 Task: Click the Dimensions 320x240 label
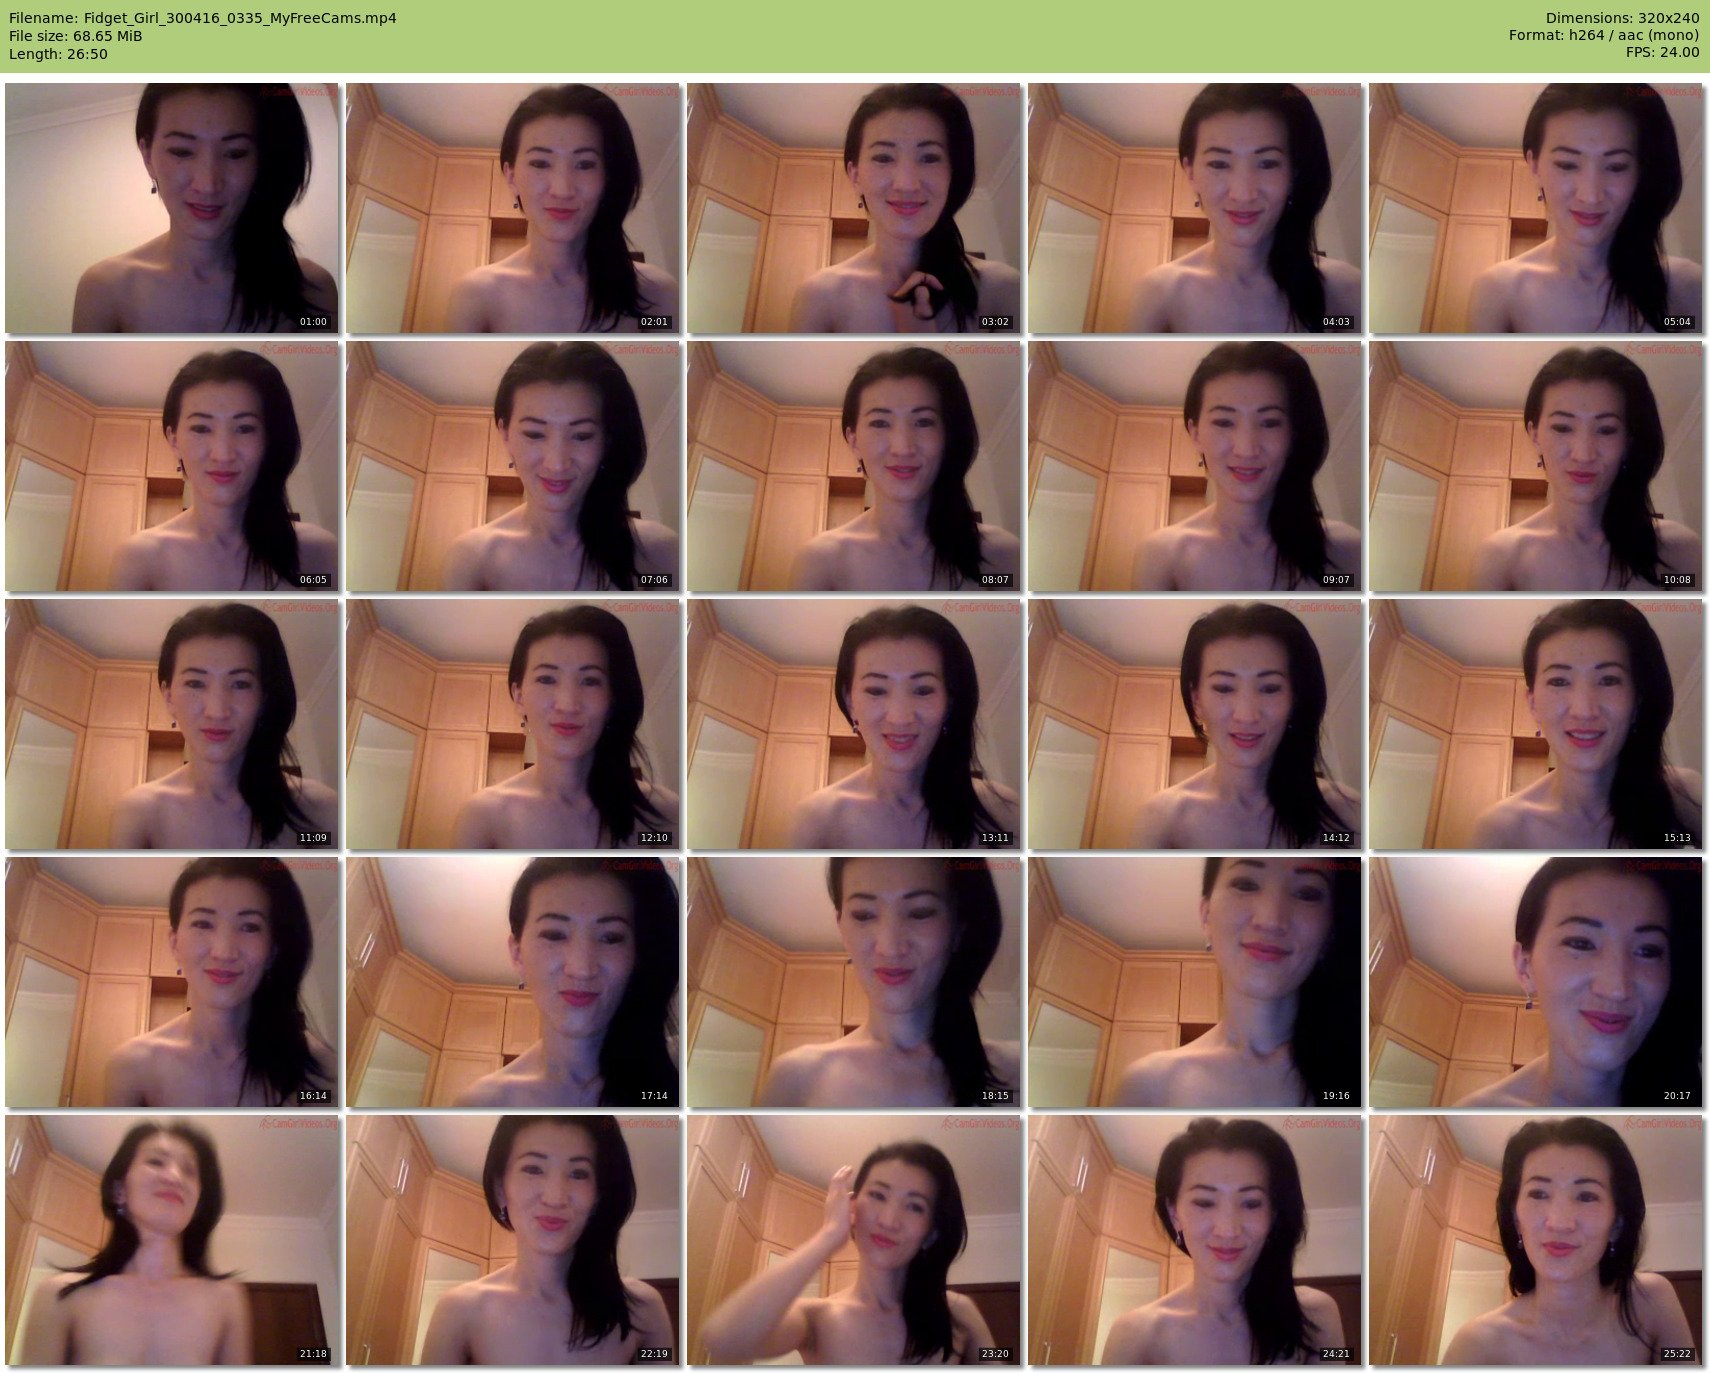pos(1622,18)
